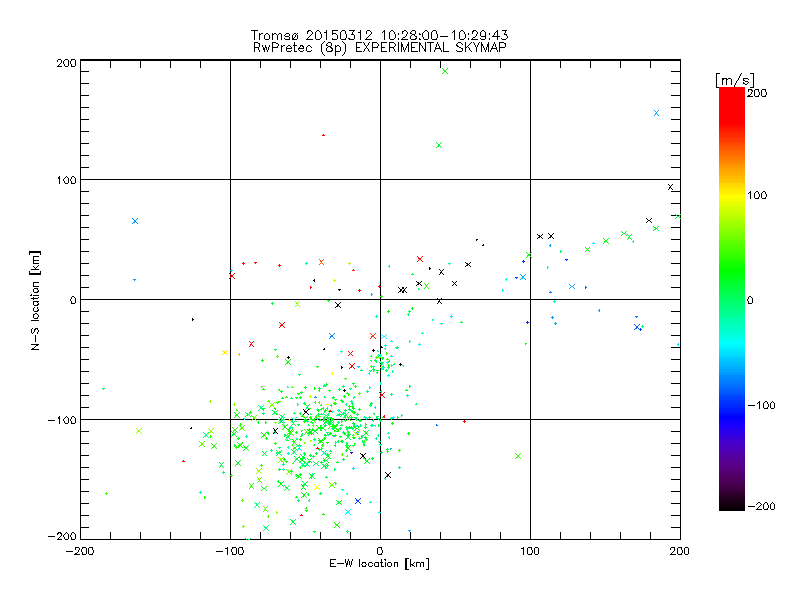Select the "N-S location [km]" axis label
Screen dimensions: 800x600
click(x=35, y=300)
